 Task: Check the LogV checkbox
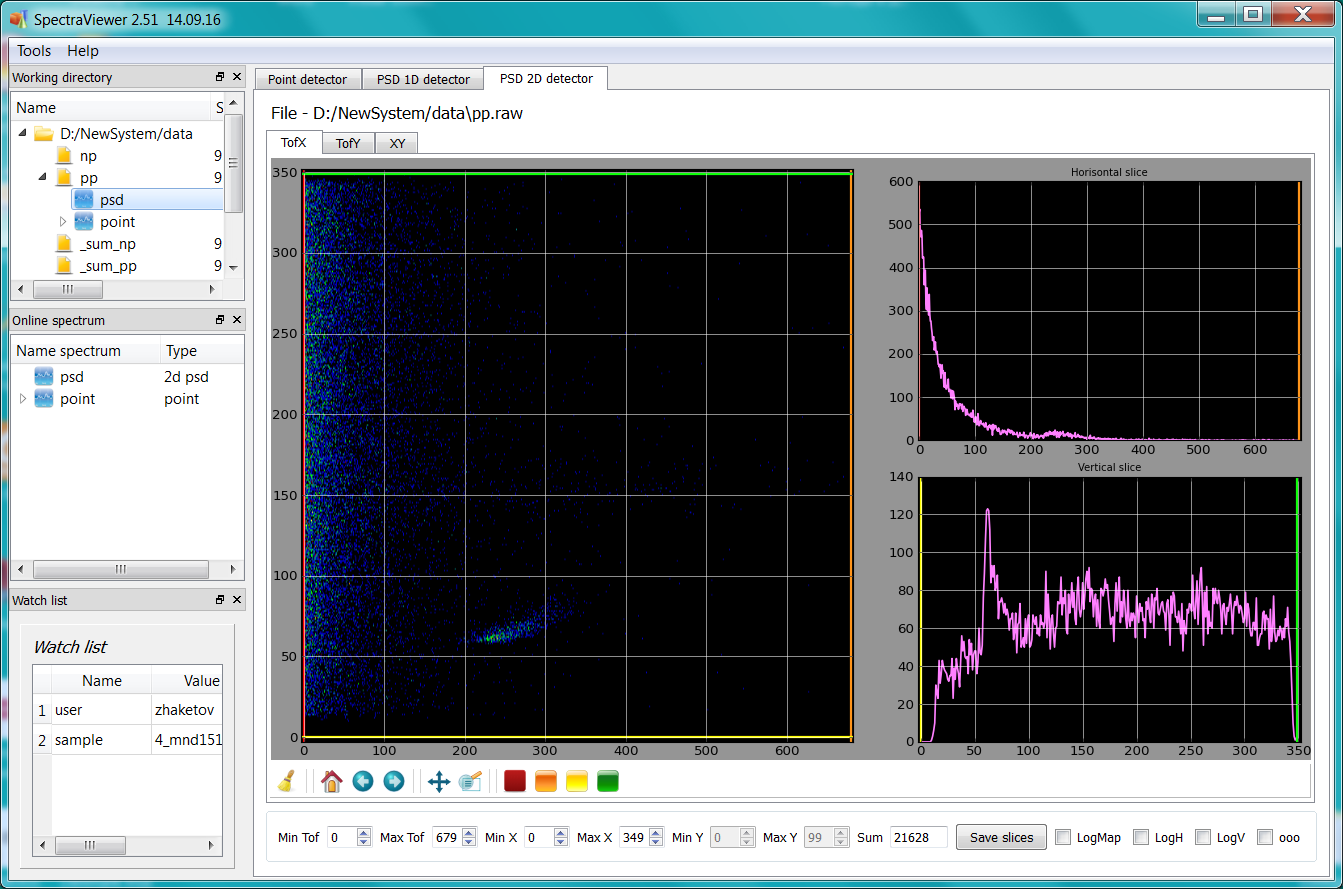(1203, 837)
